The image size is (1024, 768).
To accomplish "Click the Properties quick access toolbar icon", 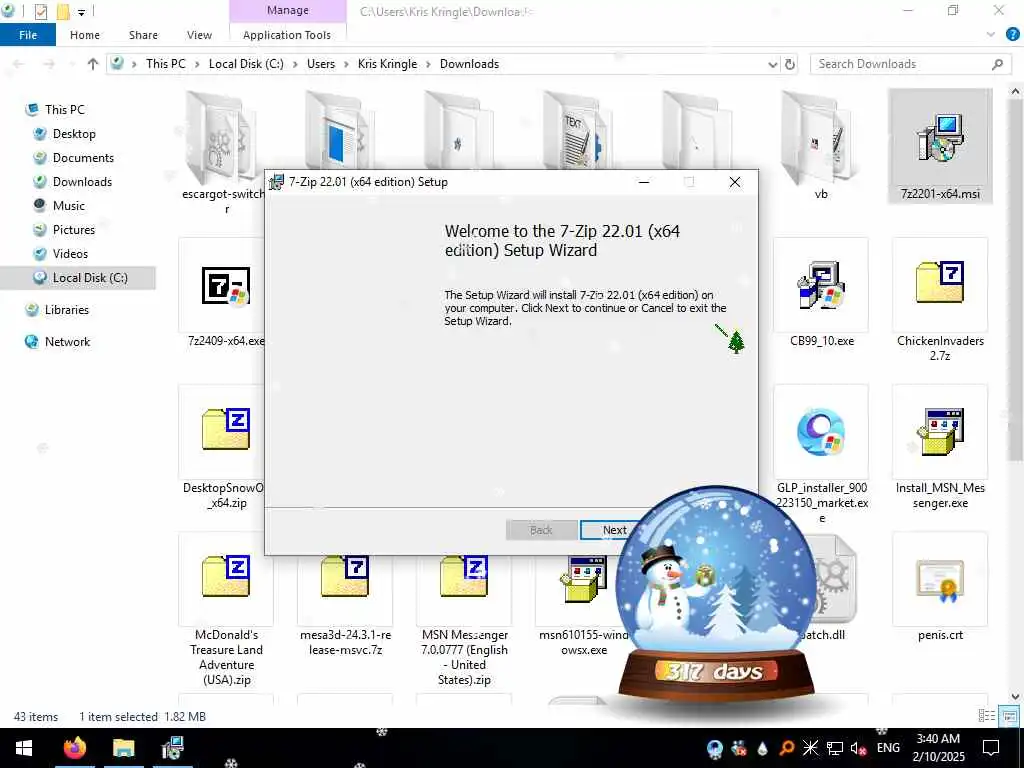I will (x=40, y=11).
